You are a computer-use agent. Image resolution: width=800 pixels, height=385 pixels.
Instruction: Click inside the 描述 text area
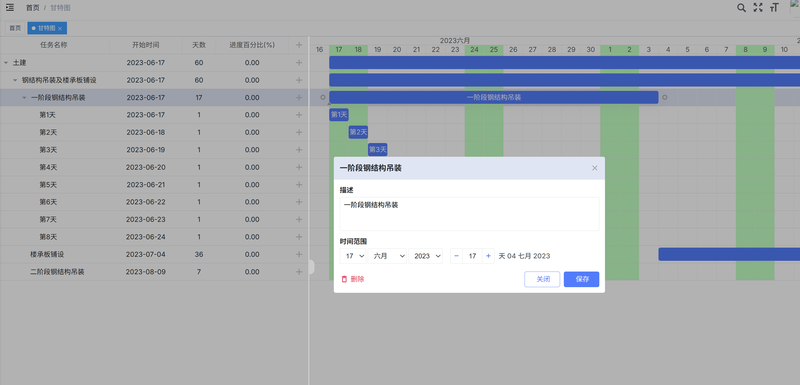(469, 214)
